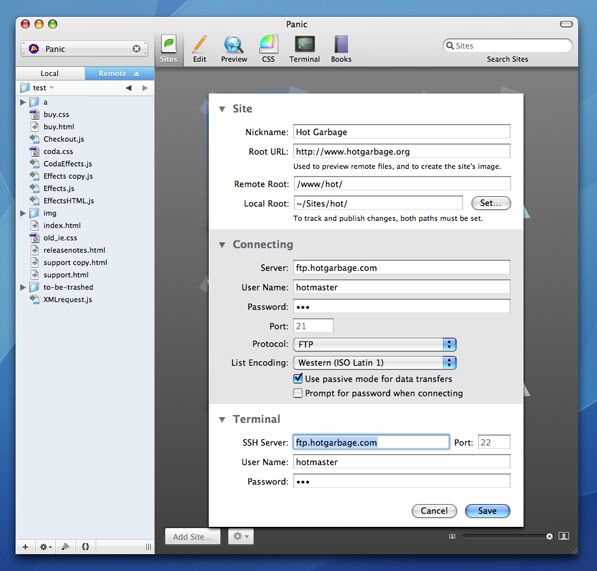The width and height of the screenshot is (597, 571).
Task: Open the Preview tool
Action: [x=234, y=49]
